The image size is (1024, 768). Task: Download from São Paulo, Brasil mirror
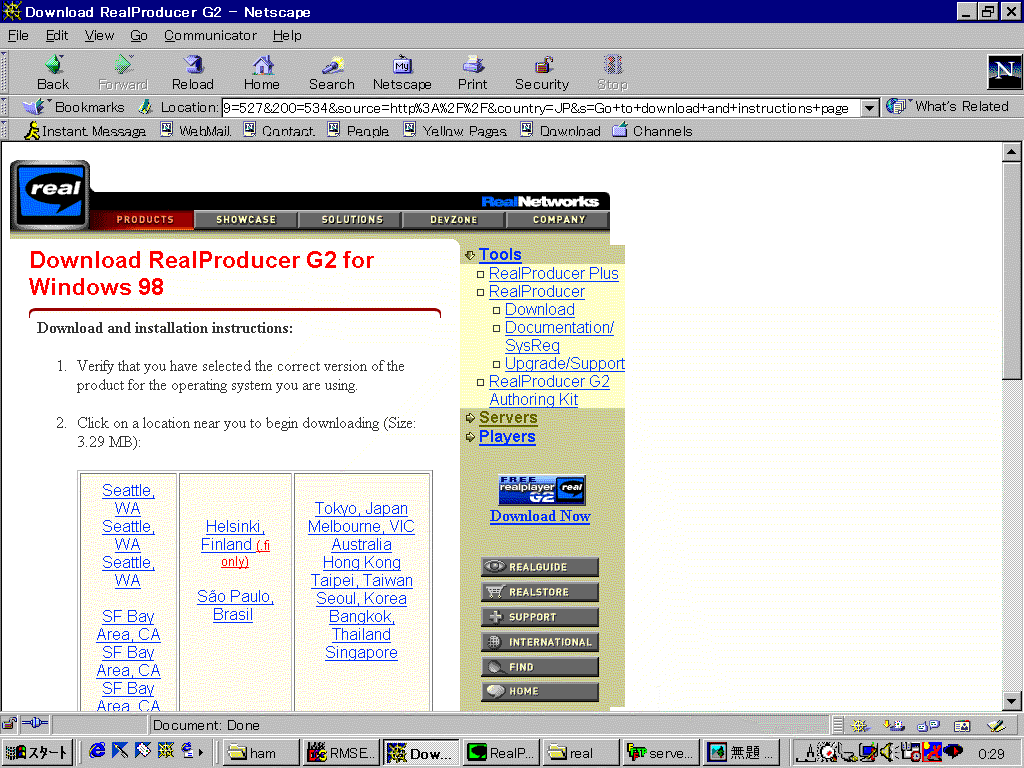point(235,605)
